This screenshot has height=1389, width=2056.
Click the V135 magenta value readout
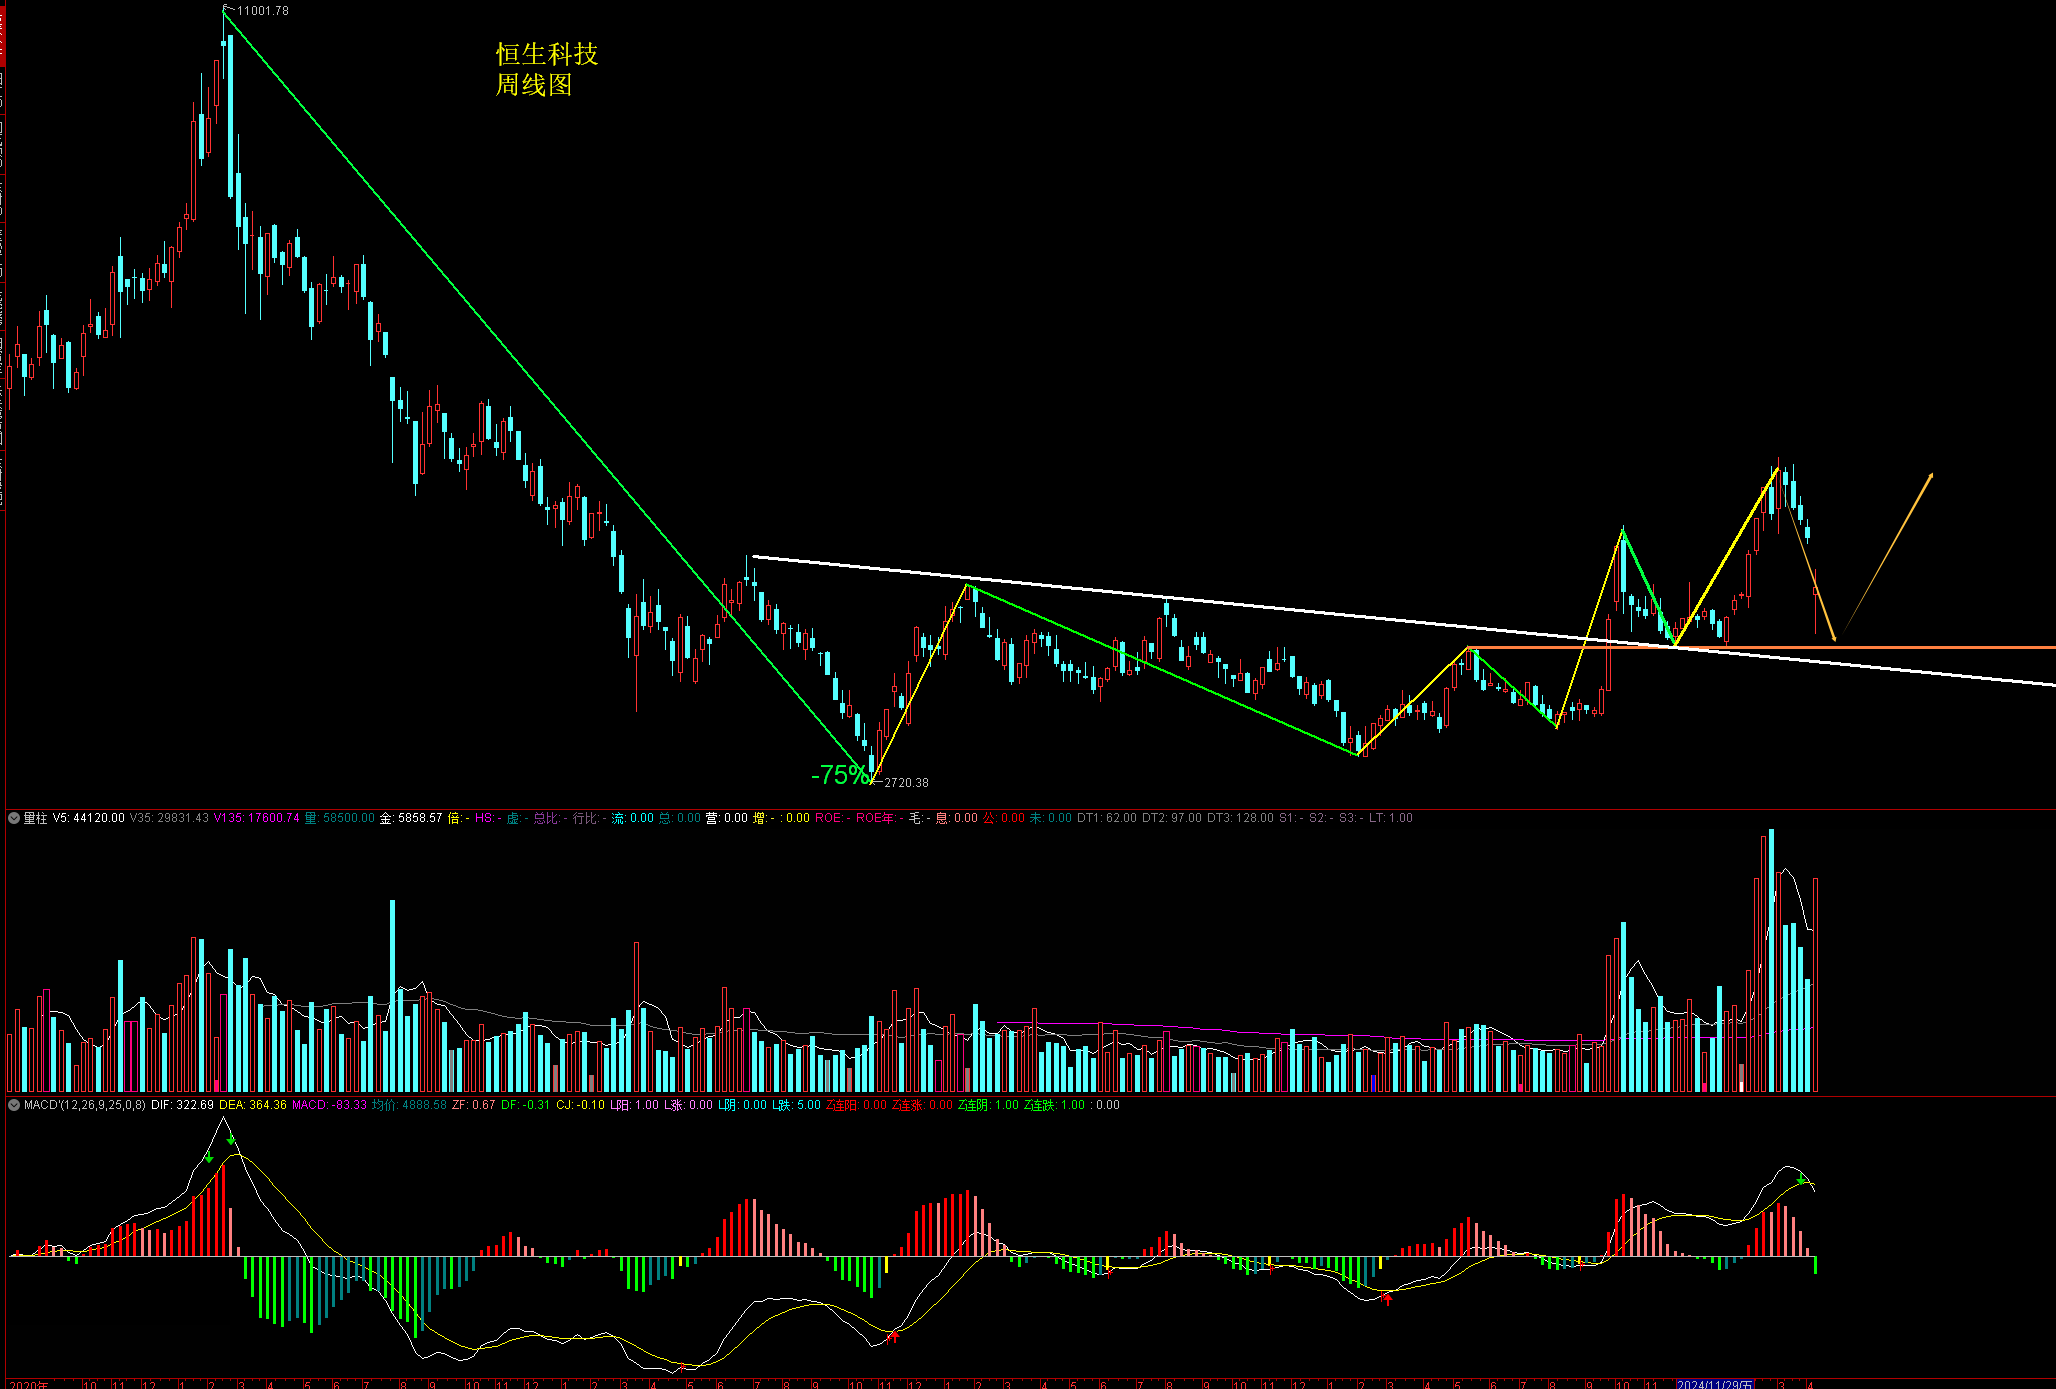257,818
